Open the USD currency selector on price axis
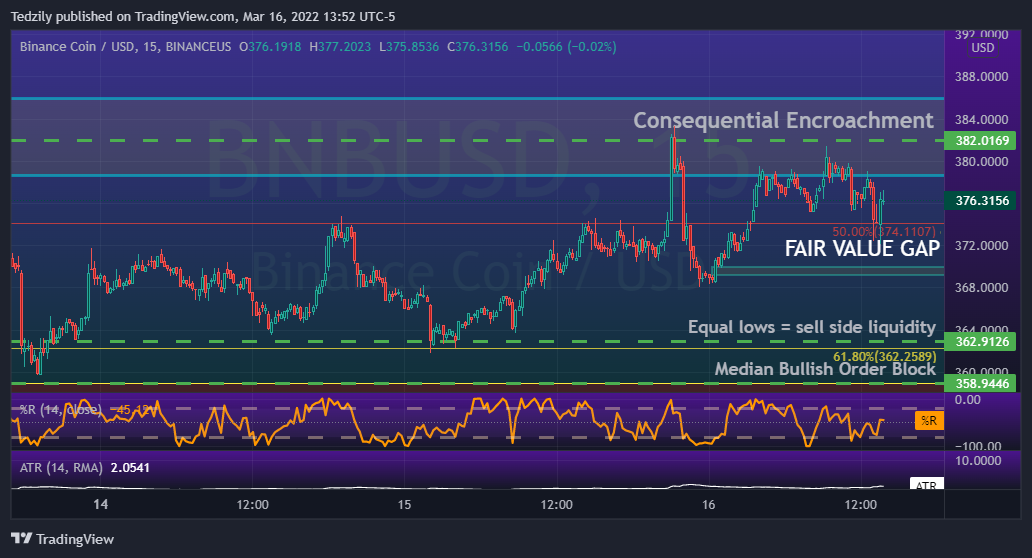Viewport: 1032px width, 558px height. (x=983, y=48)
